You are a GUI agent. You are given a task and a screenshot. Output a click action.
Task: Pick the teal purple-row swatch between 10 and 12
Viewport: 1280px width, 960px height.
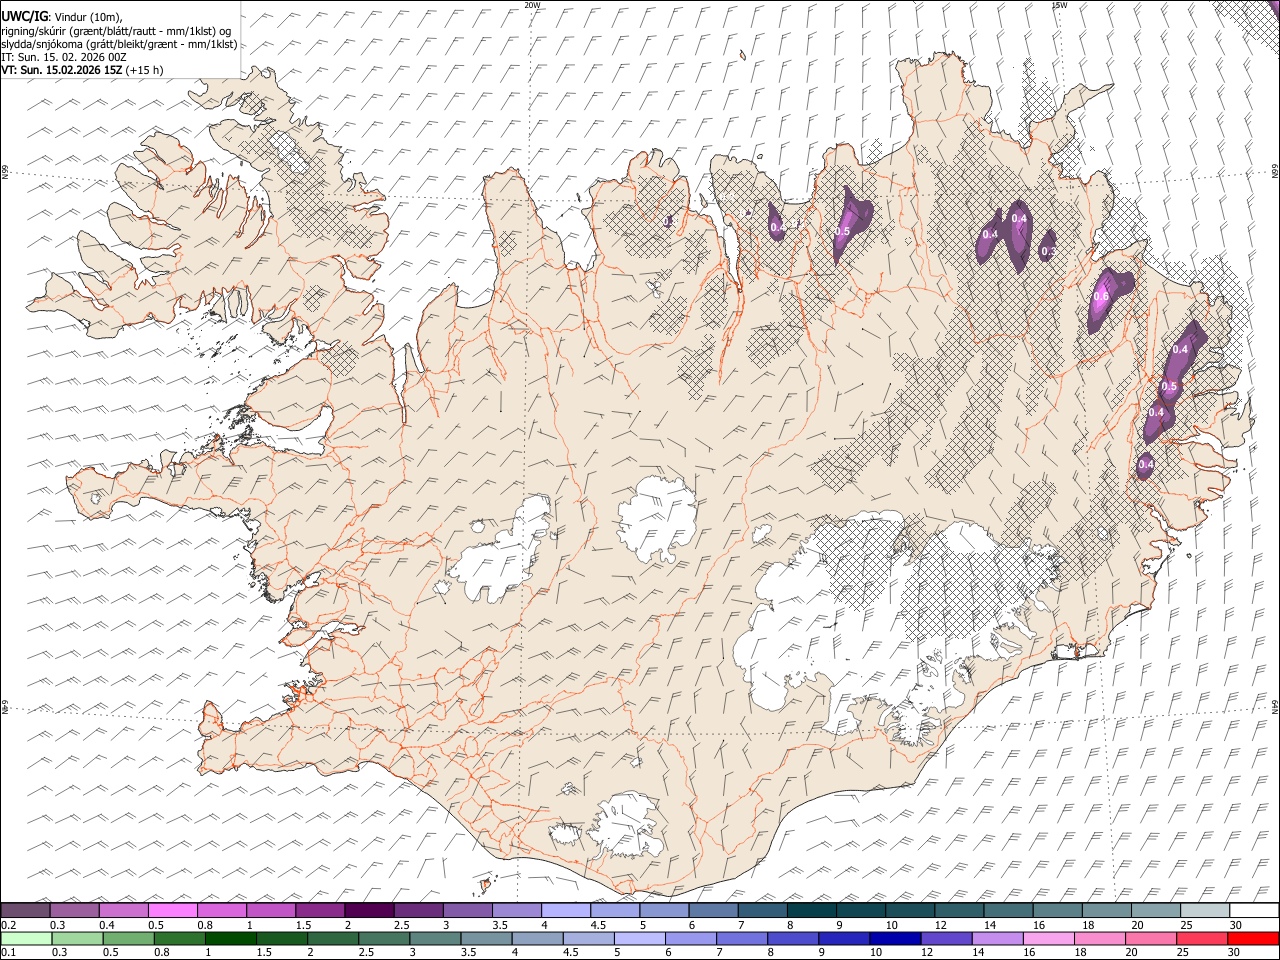coord(909,910)
